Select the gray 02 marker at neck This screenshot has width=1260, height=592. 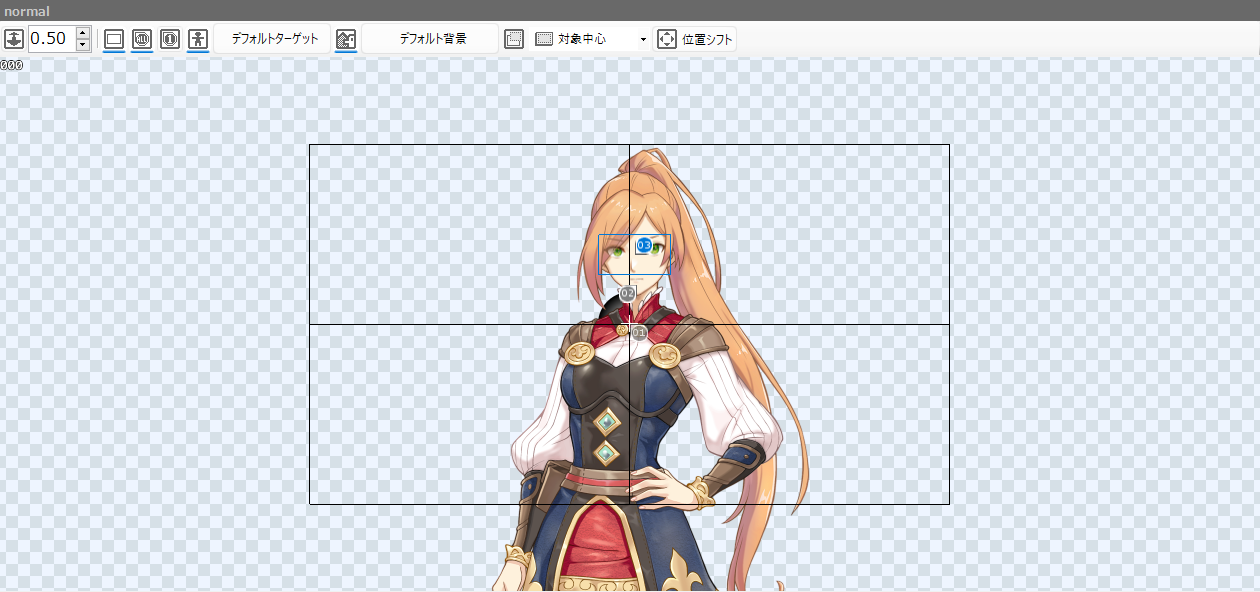coord(627,294)
